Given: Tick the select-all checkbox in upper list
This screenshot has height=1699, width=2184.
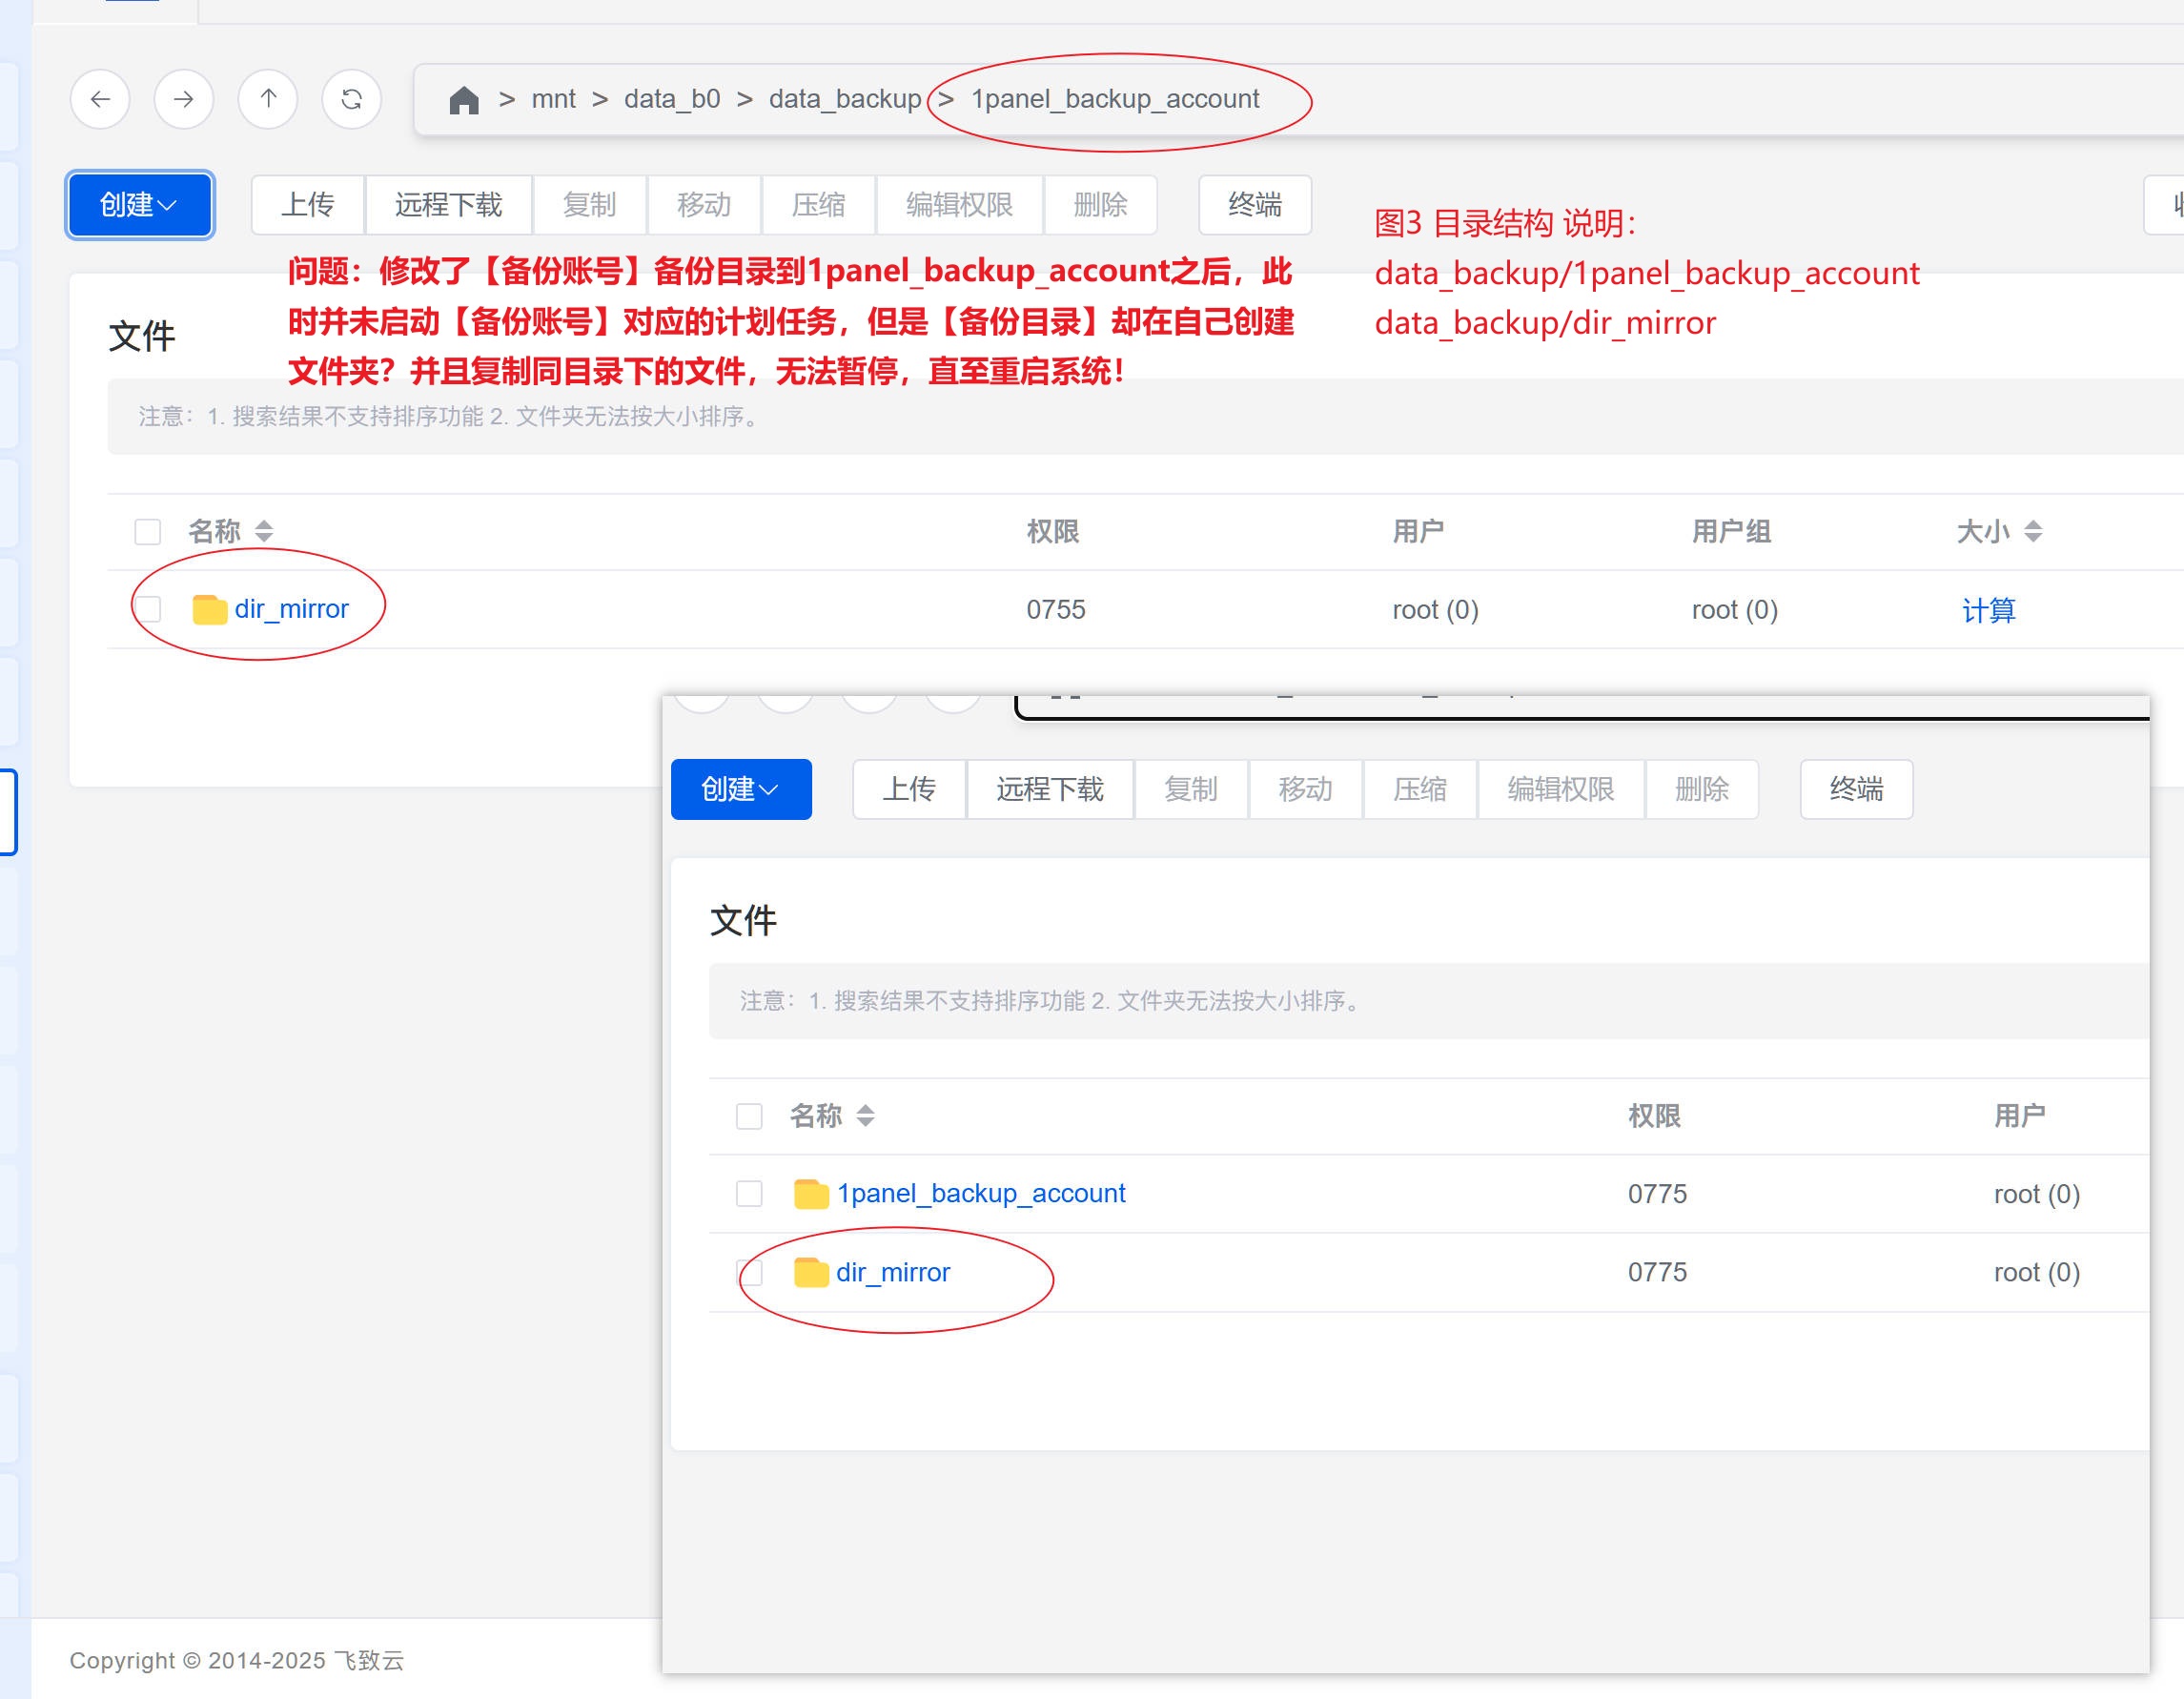Looking at the screenshot, I should click(x=148, y=531).
